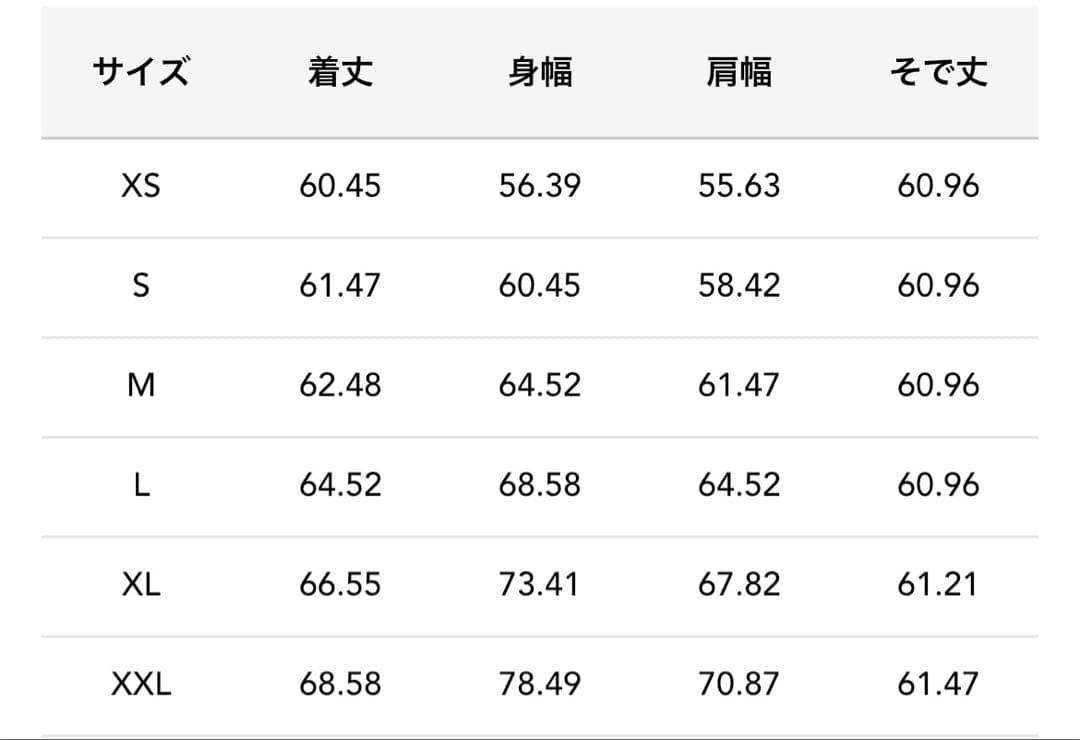This screenshot has height=740, width=1080.
Task: Select the 肩幅 column header
Action: pos(739,72)
